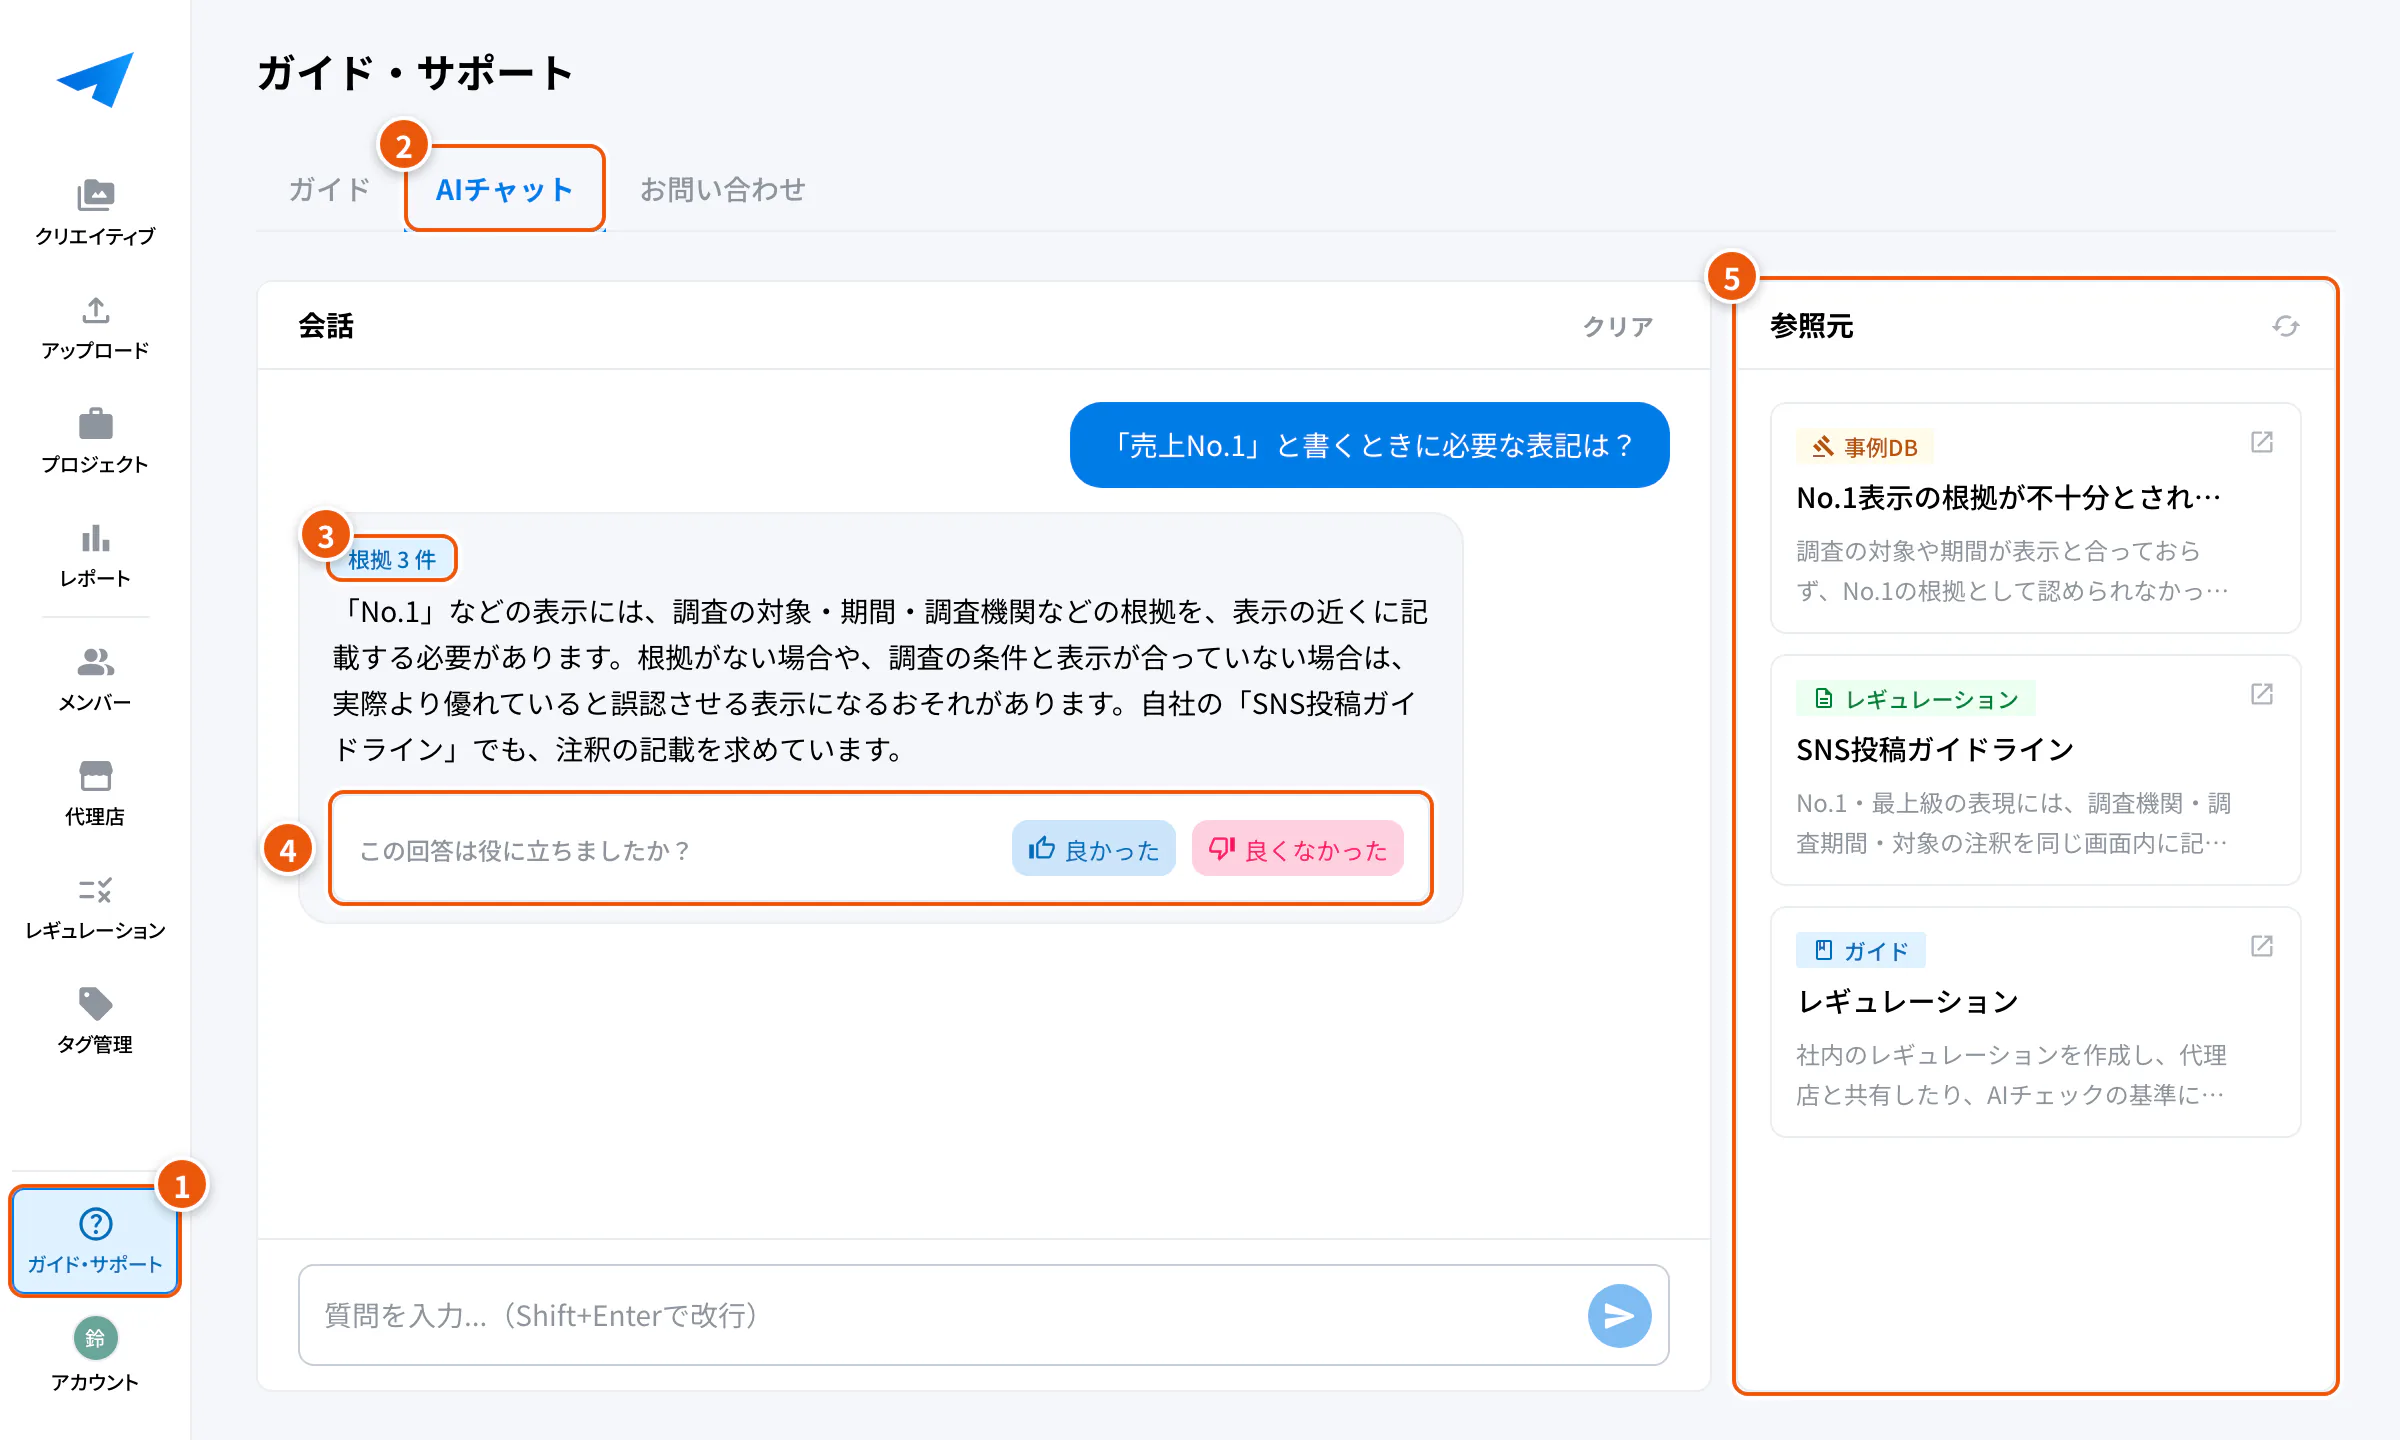2400x1440 pixels.
Task: Click the user message 「売上No.1」と書くときに必要な表記は？
Action: (x=1369, y=445)
